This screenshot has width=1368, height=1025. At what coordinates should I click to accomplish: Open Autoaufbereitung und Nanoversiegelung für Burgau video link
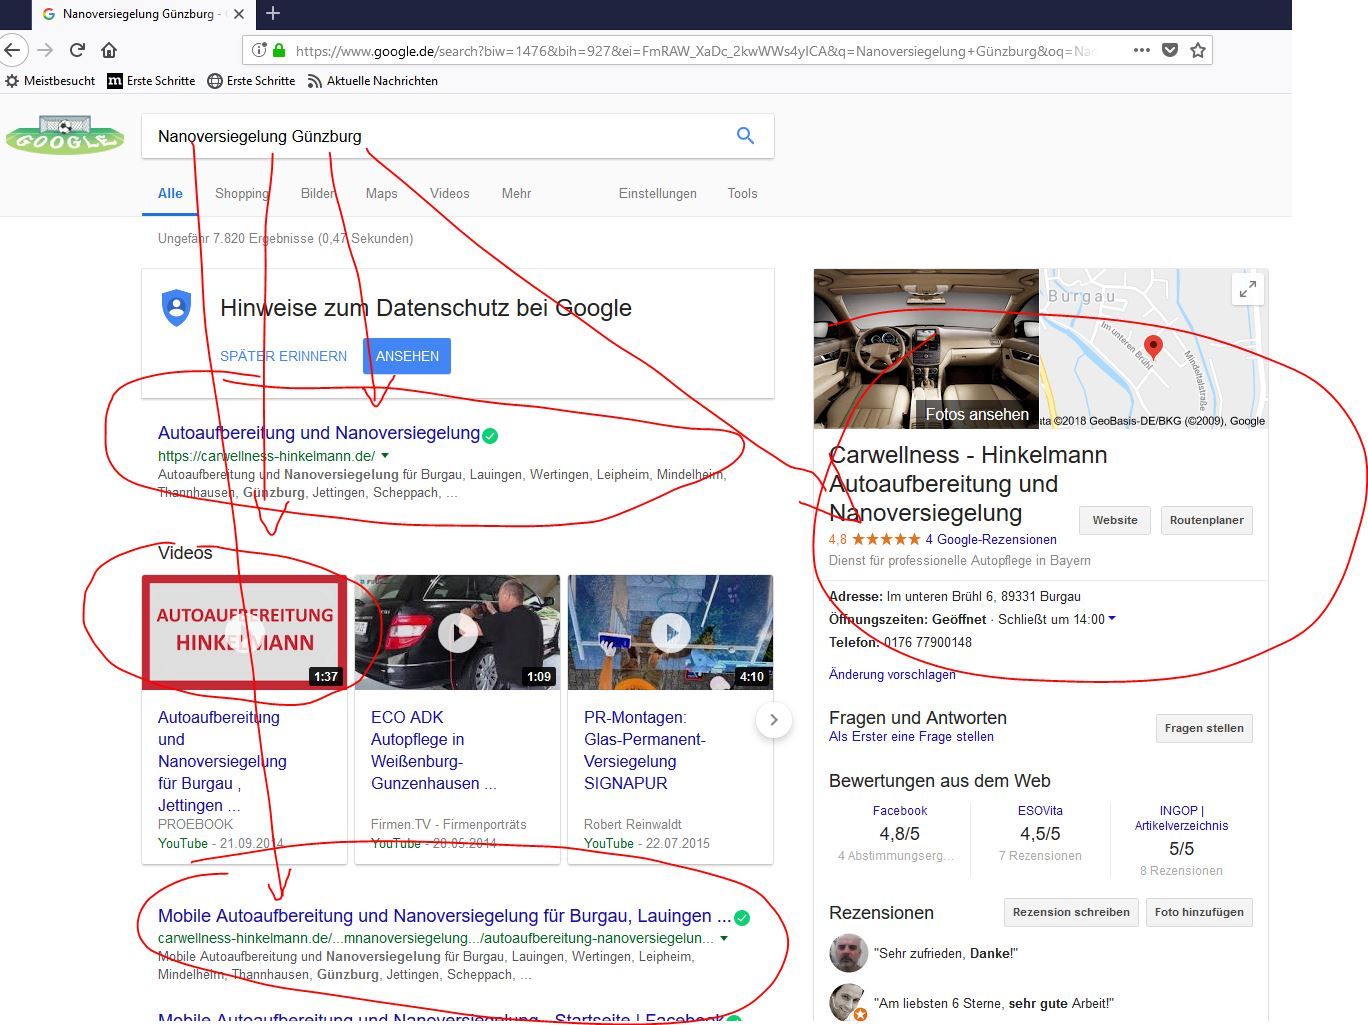pos(222,761)
